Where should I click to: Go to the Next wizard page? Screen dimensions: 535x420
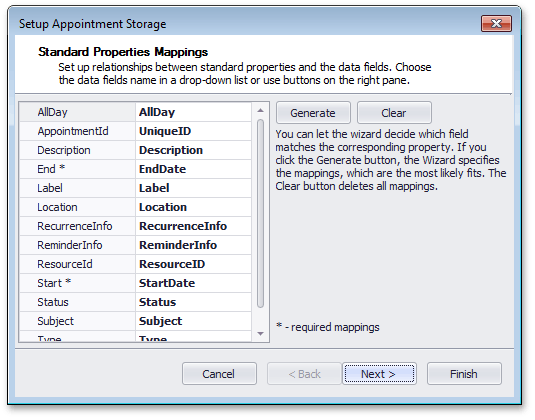pyautogui.click(x=379, y=374)
